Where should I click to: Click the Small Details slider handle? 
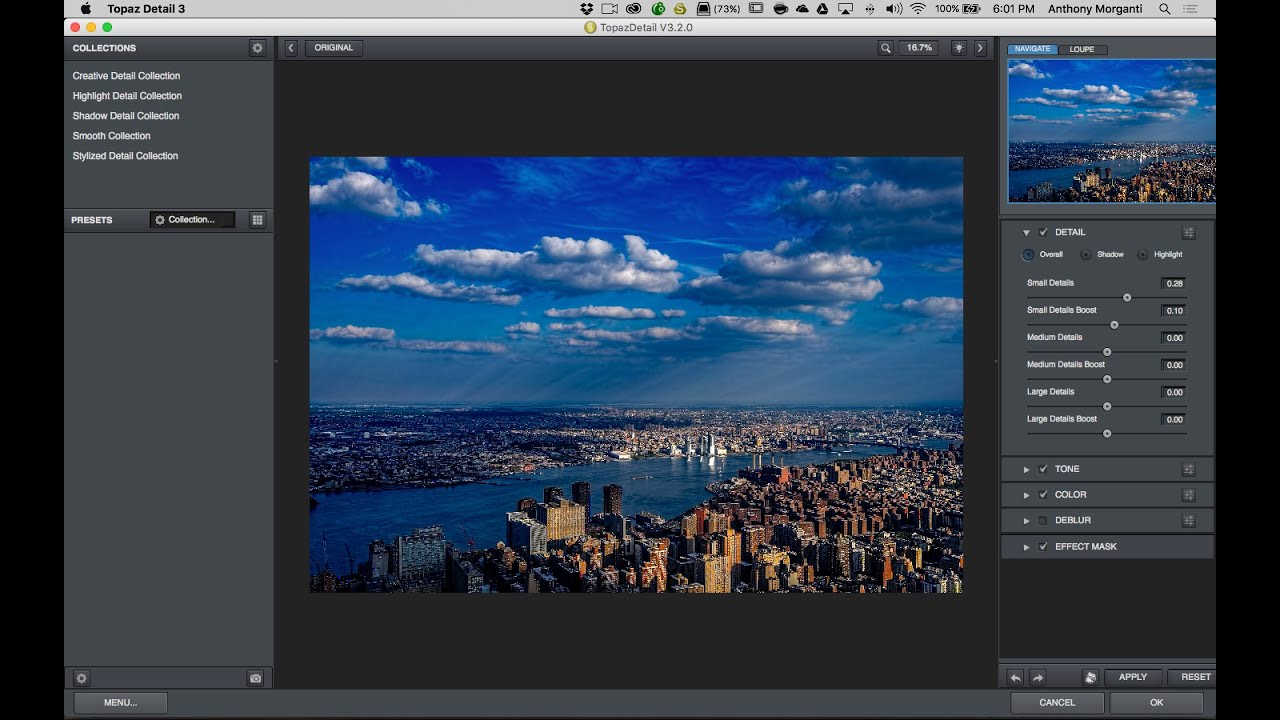[1127, 298]
